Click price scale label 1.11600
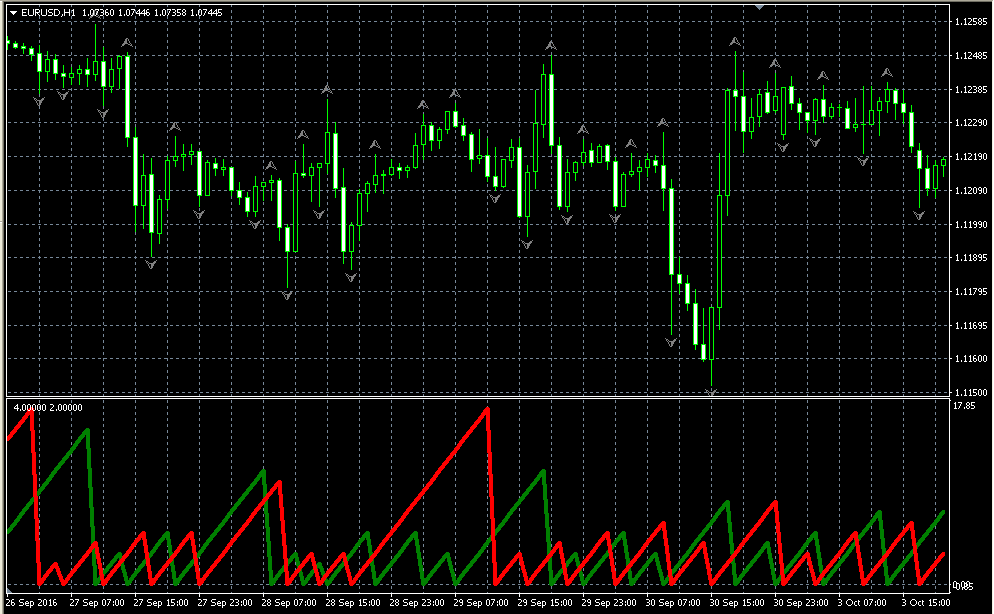 (x=971, y=359)
